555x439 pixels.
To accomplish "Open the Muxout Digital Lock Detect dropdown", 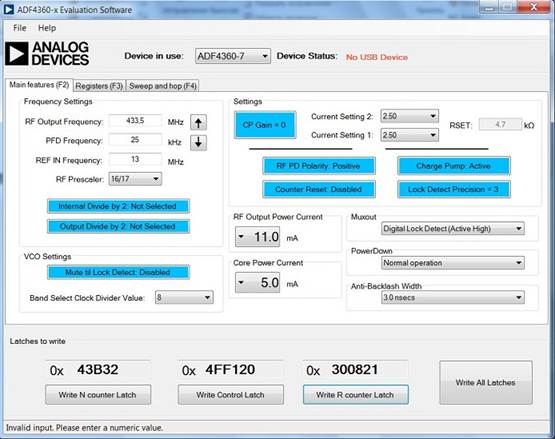I will point(453,229).
